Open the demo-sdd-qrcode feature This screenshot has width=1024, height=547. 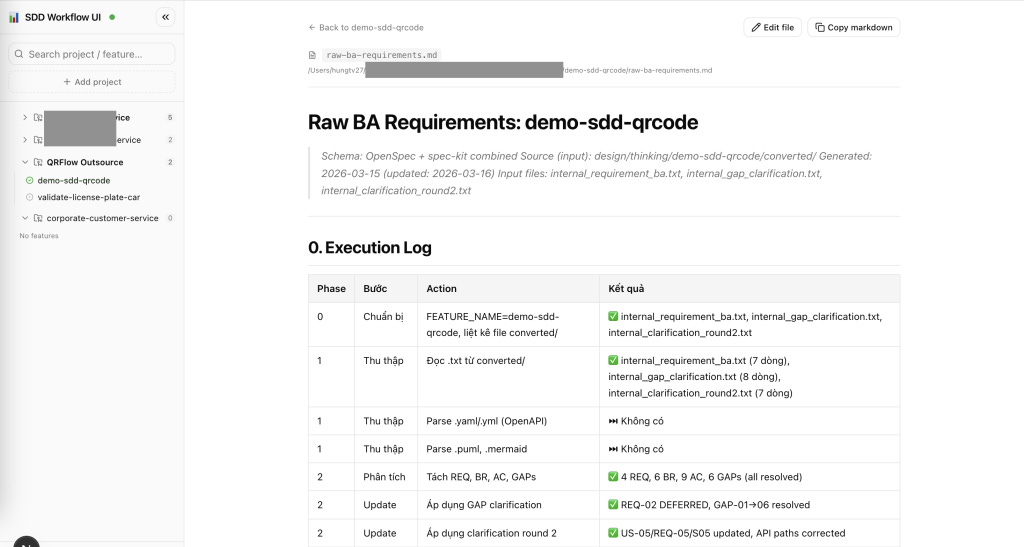pyautogui.click(x=74, y=180)
